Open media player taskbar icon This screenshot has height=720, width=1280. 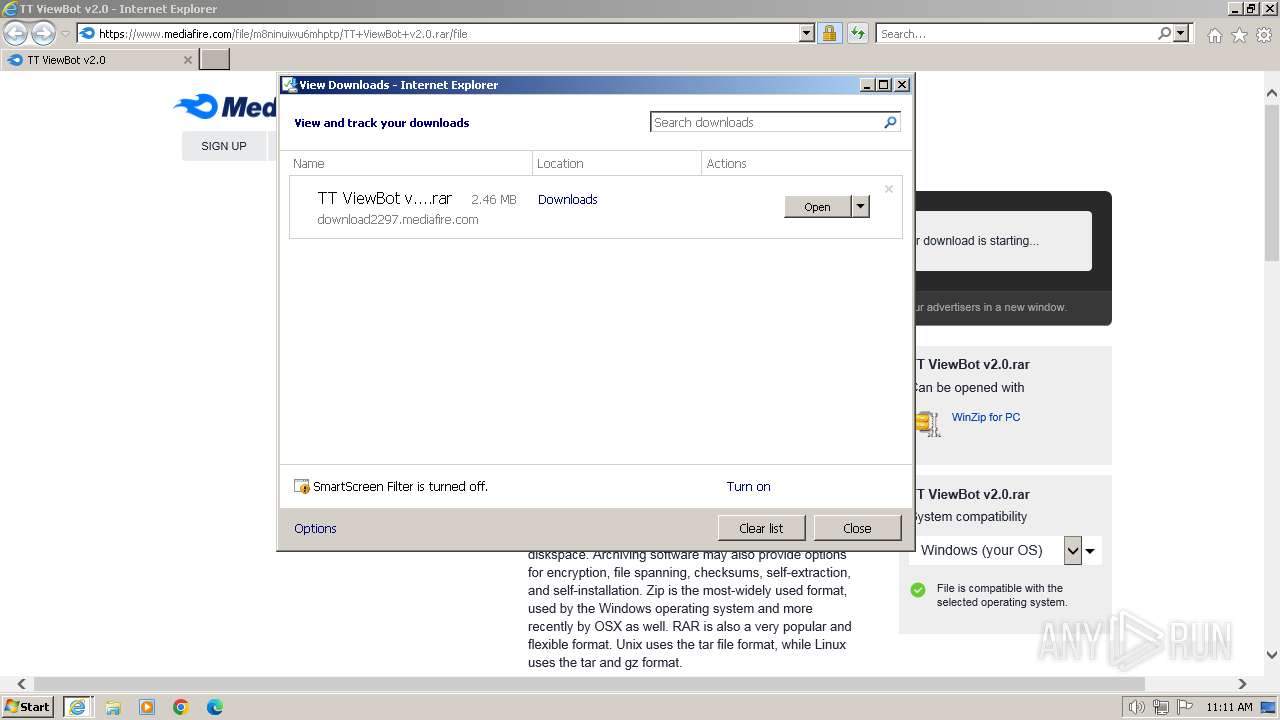coord(147,707)
